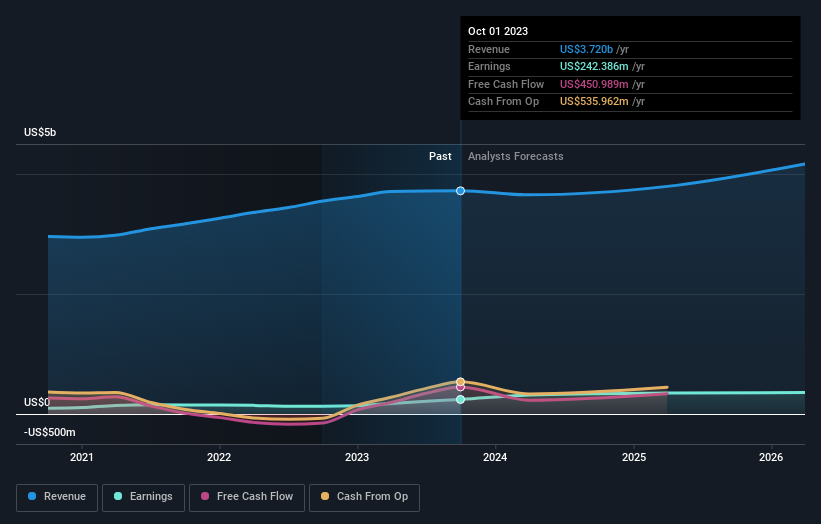The image size is (821, 524).
Task: Select the Earnings data point marker on chart
Action: (460, 399)
